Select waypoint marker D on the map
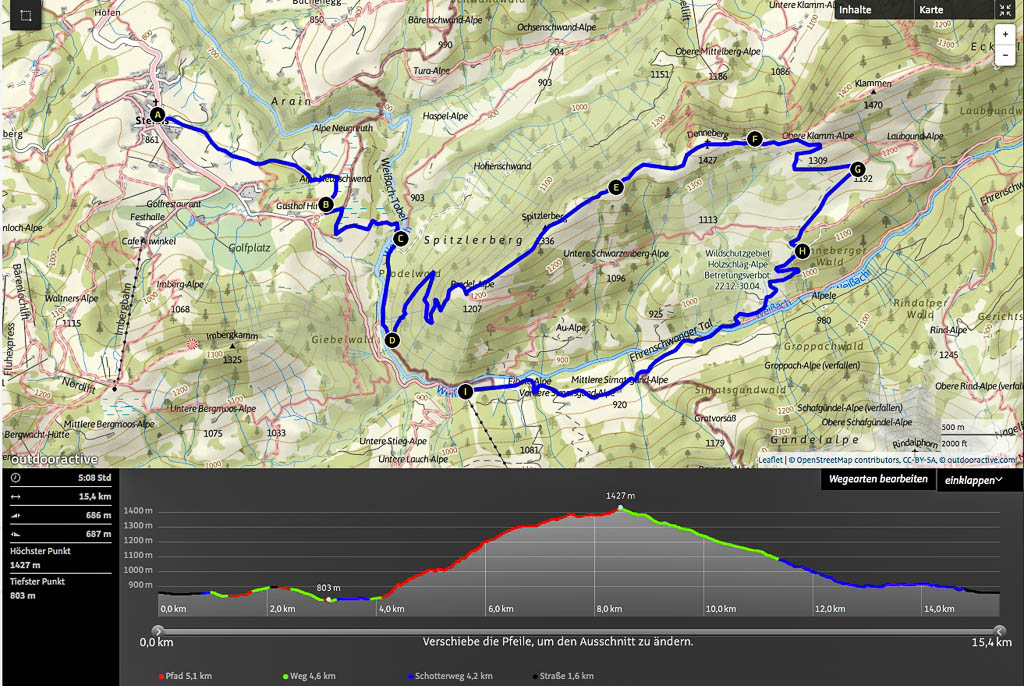The height and width of the screenshot is (686, 1024). pos(392,340)
